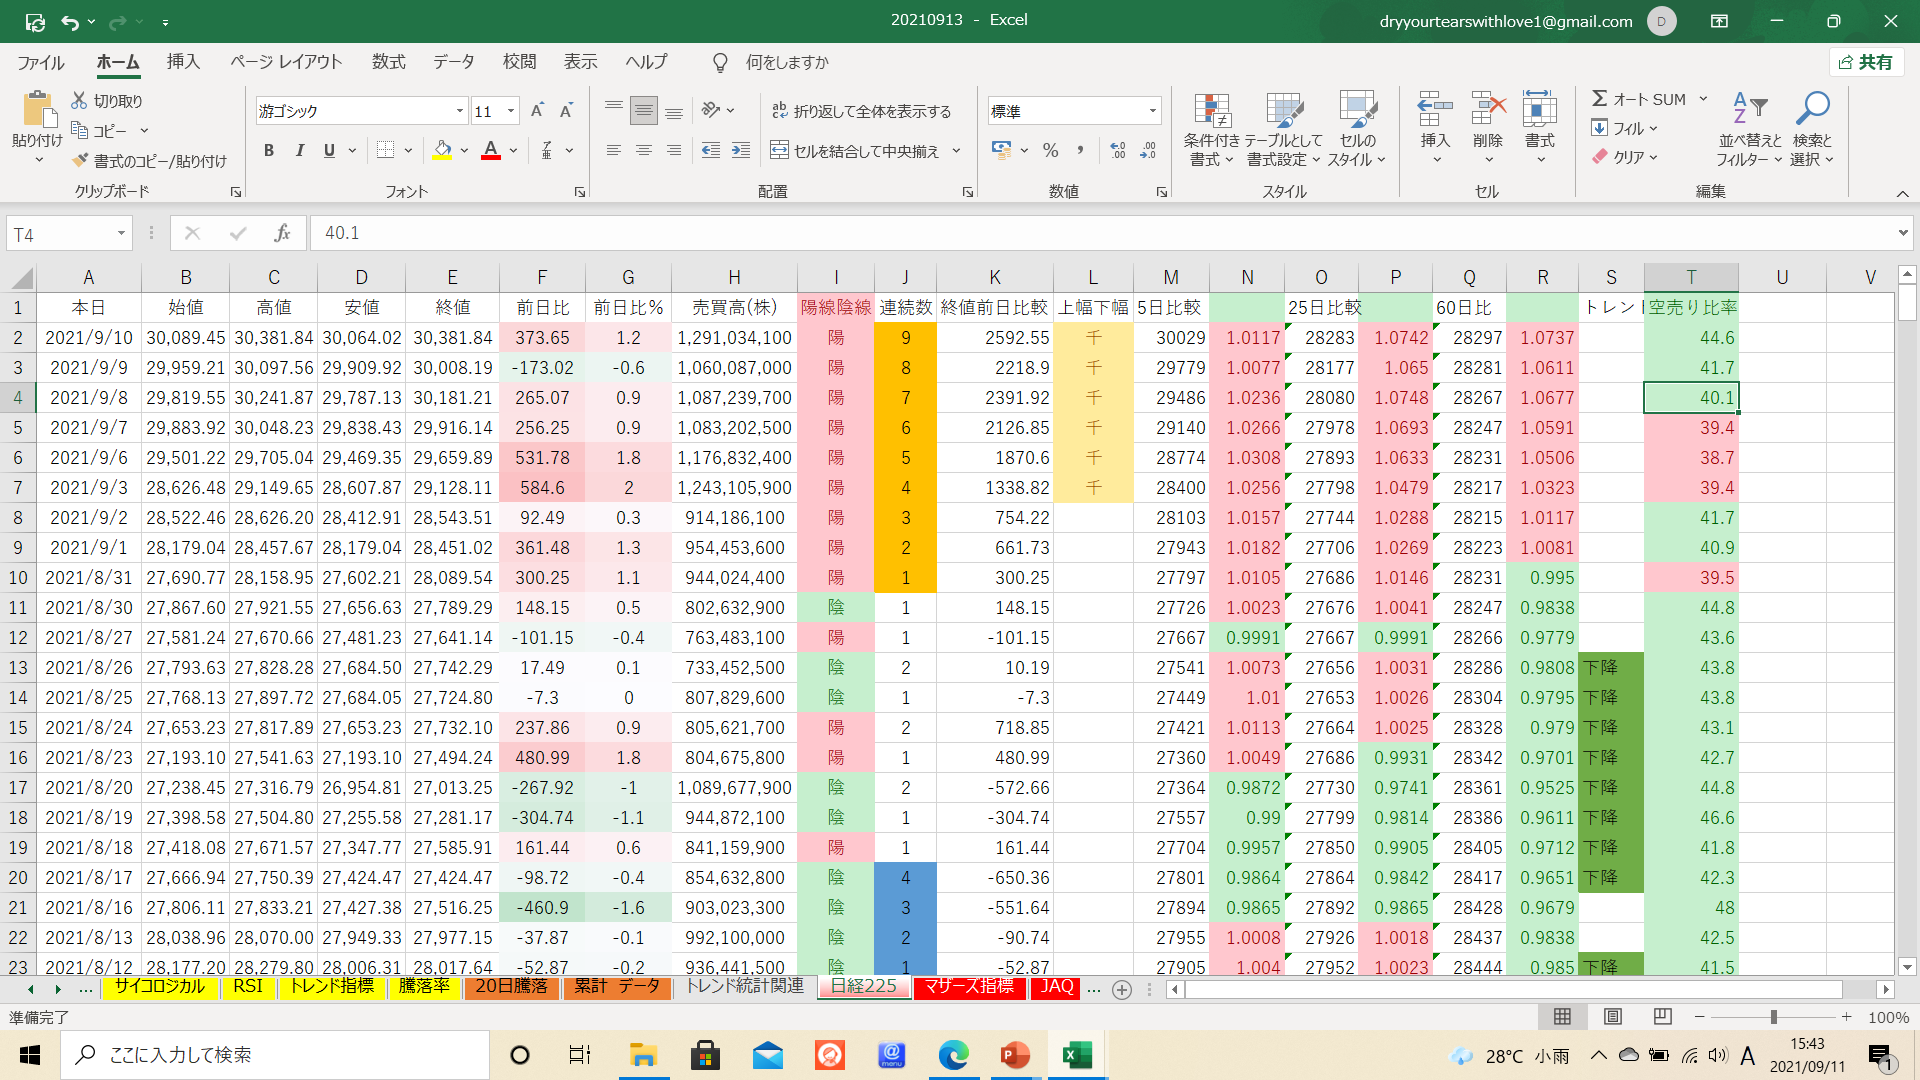The width and height of the screenshot is (1920, 1080).
Task: Open the font name dropdown
Action: [x=459, y=111]
